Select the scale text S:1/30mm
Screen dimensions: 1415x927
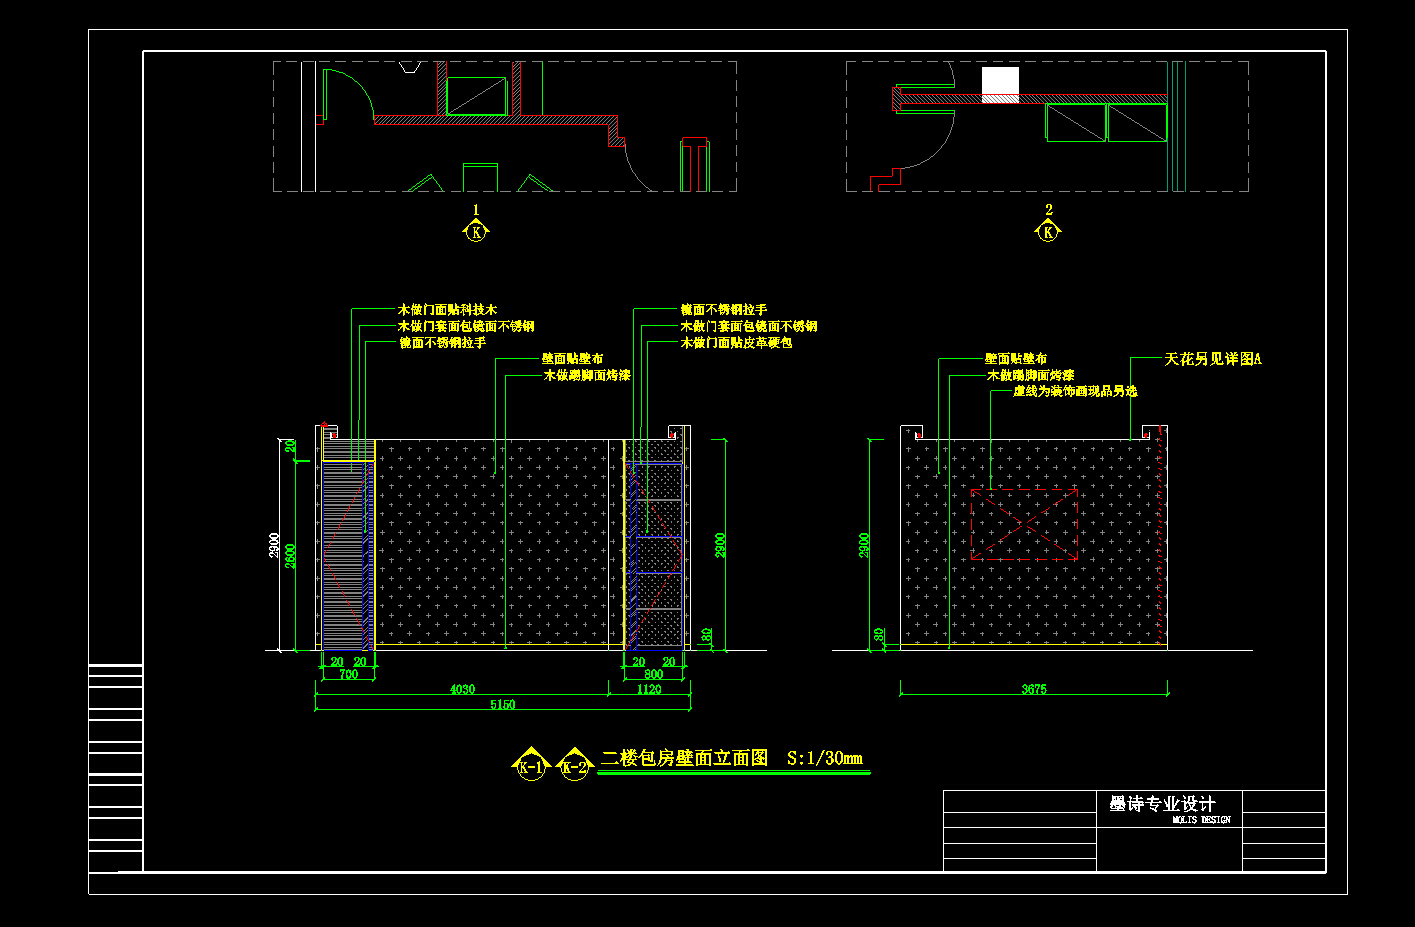[825, 758]
